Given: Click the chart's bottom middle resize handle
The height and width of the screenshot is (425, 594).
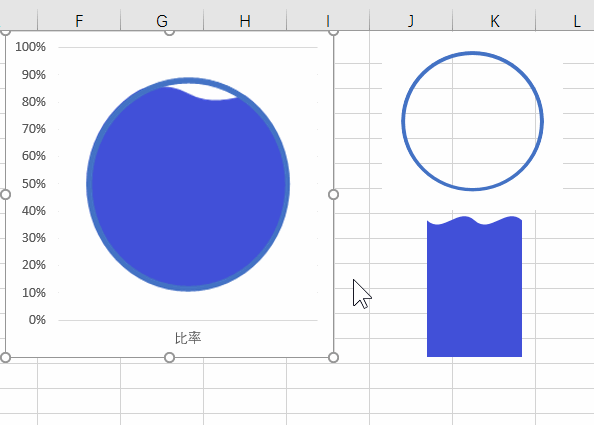Looking at the screenshot, I should click(169, 357).
